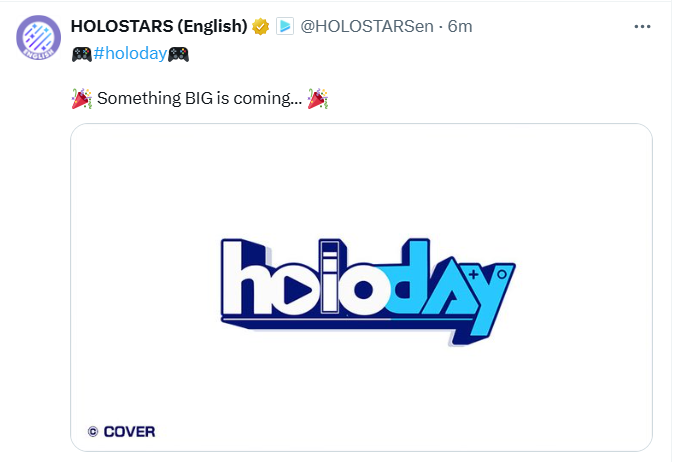Click the plus symbol on logo's y
The image size is (699, 462).
coord(473,274)
